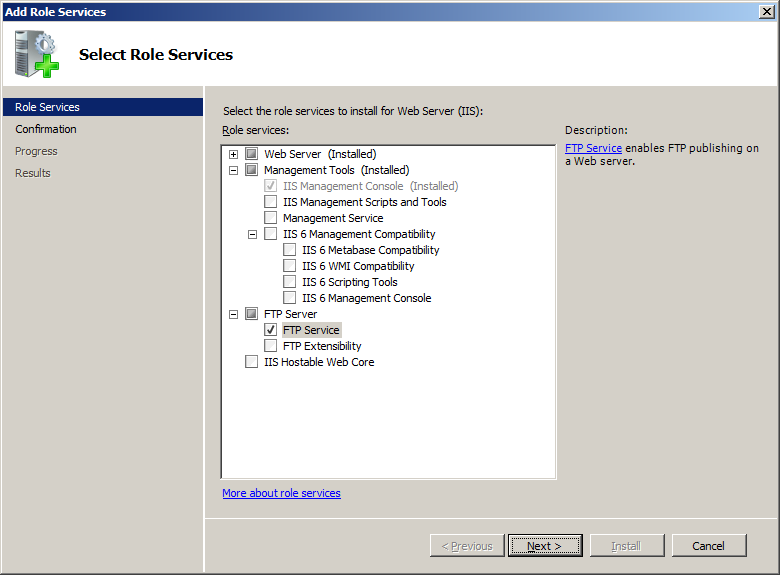Screen dimensions: 780x575
Task: Open the More about role services link
Action: click(x=281, y=493)
